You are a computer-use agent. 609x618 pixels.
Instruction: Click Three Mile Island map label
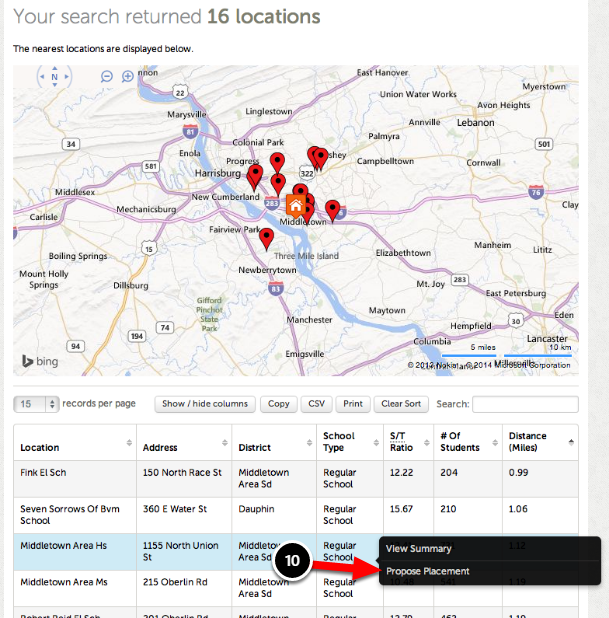pos(306,256)
